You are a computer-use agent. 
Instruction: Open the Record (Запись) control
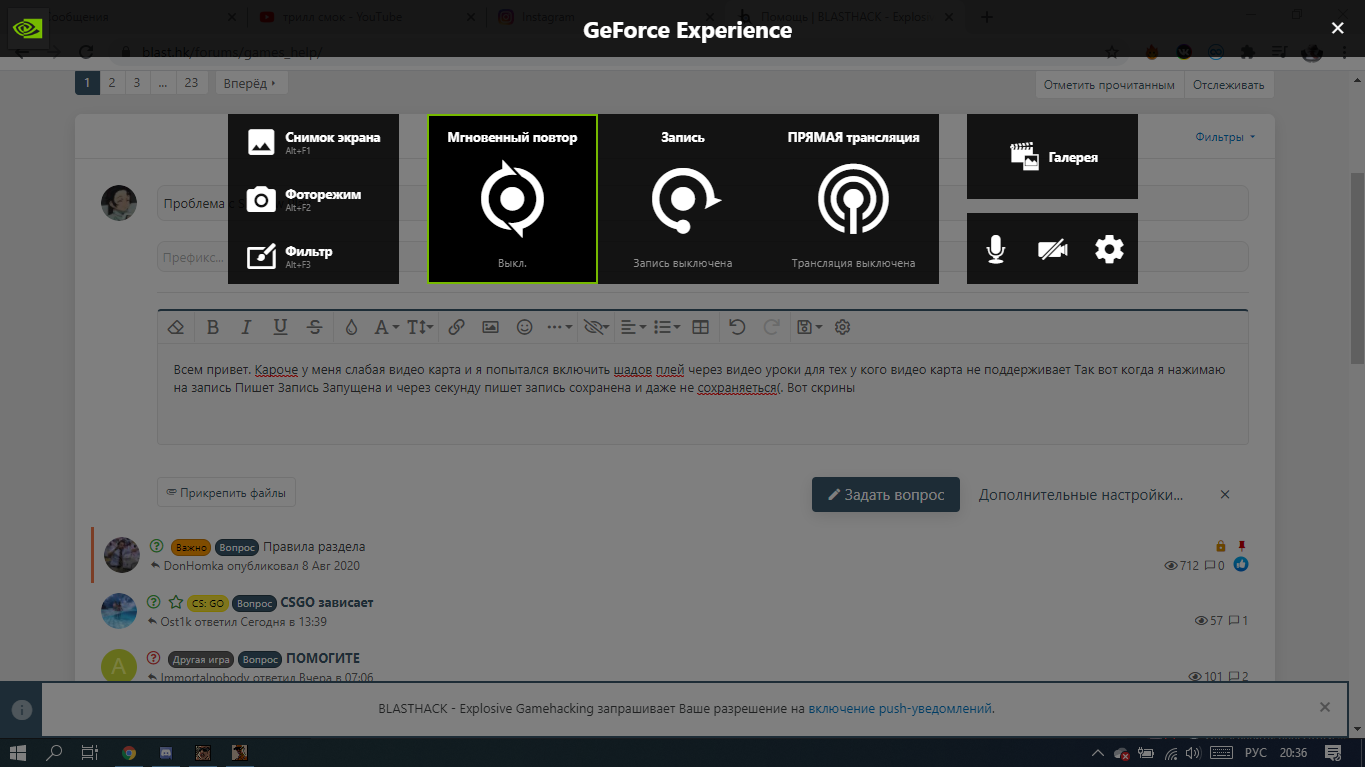[683, 199]
